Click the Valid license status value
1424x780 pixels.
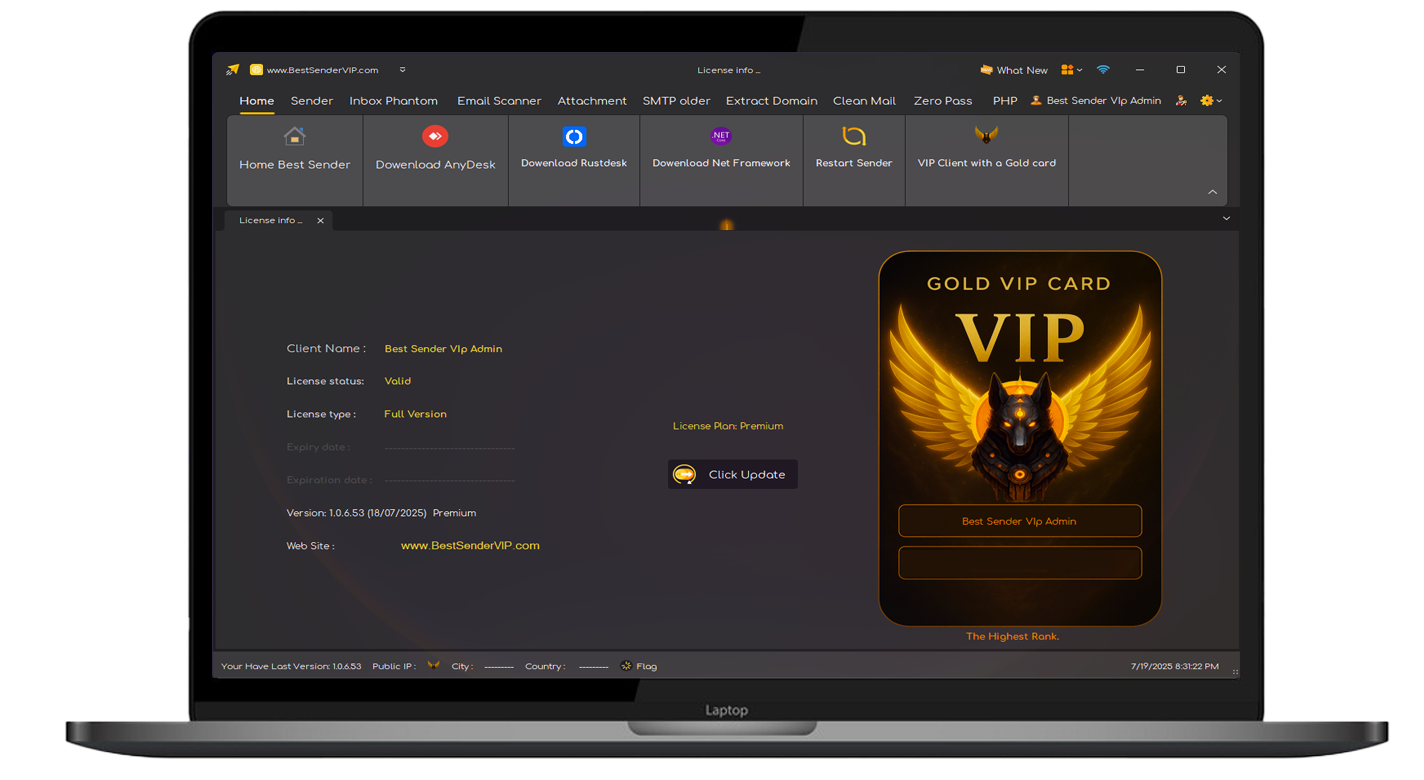[398, 381]
